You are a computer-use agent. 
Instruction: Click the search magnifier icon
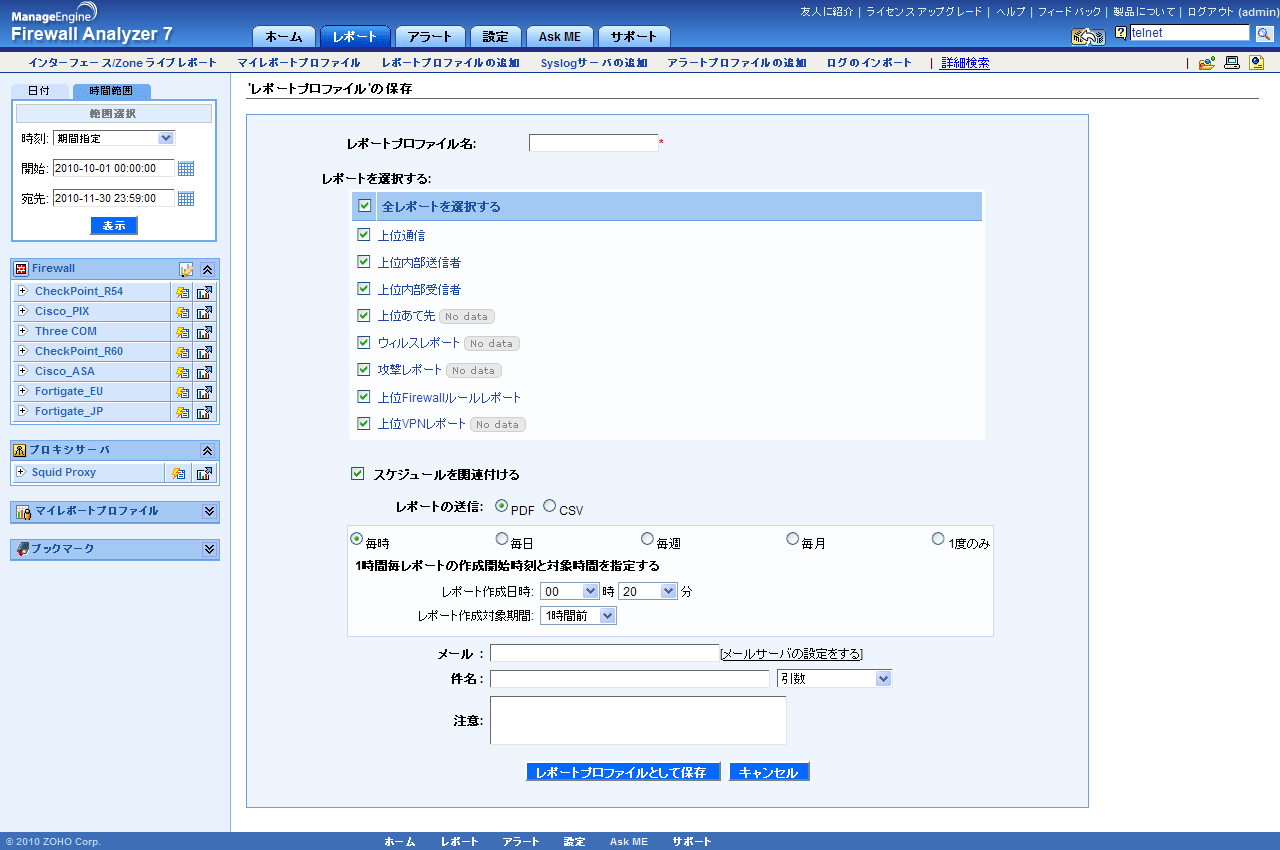1264,34
